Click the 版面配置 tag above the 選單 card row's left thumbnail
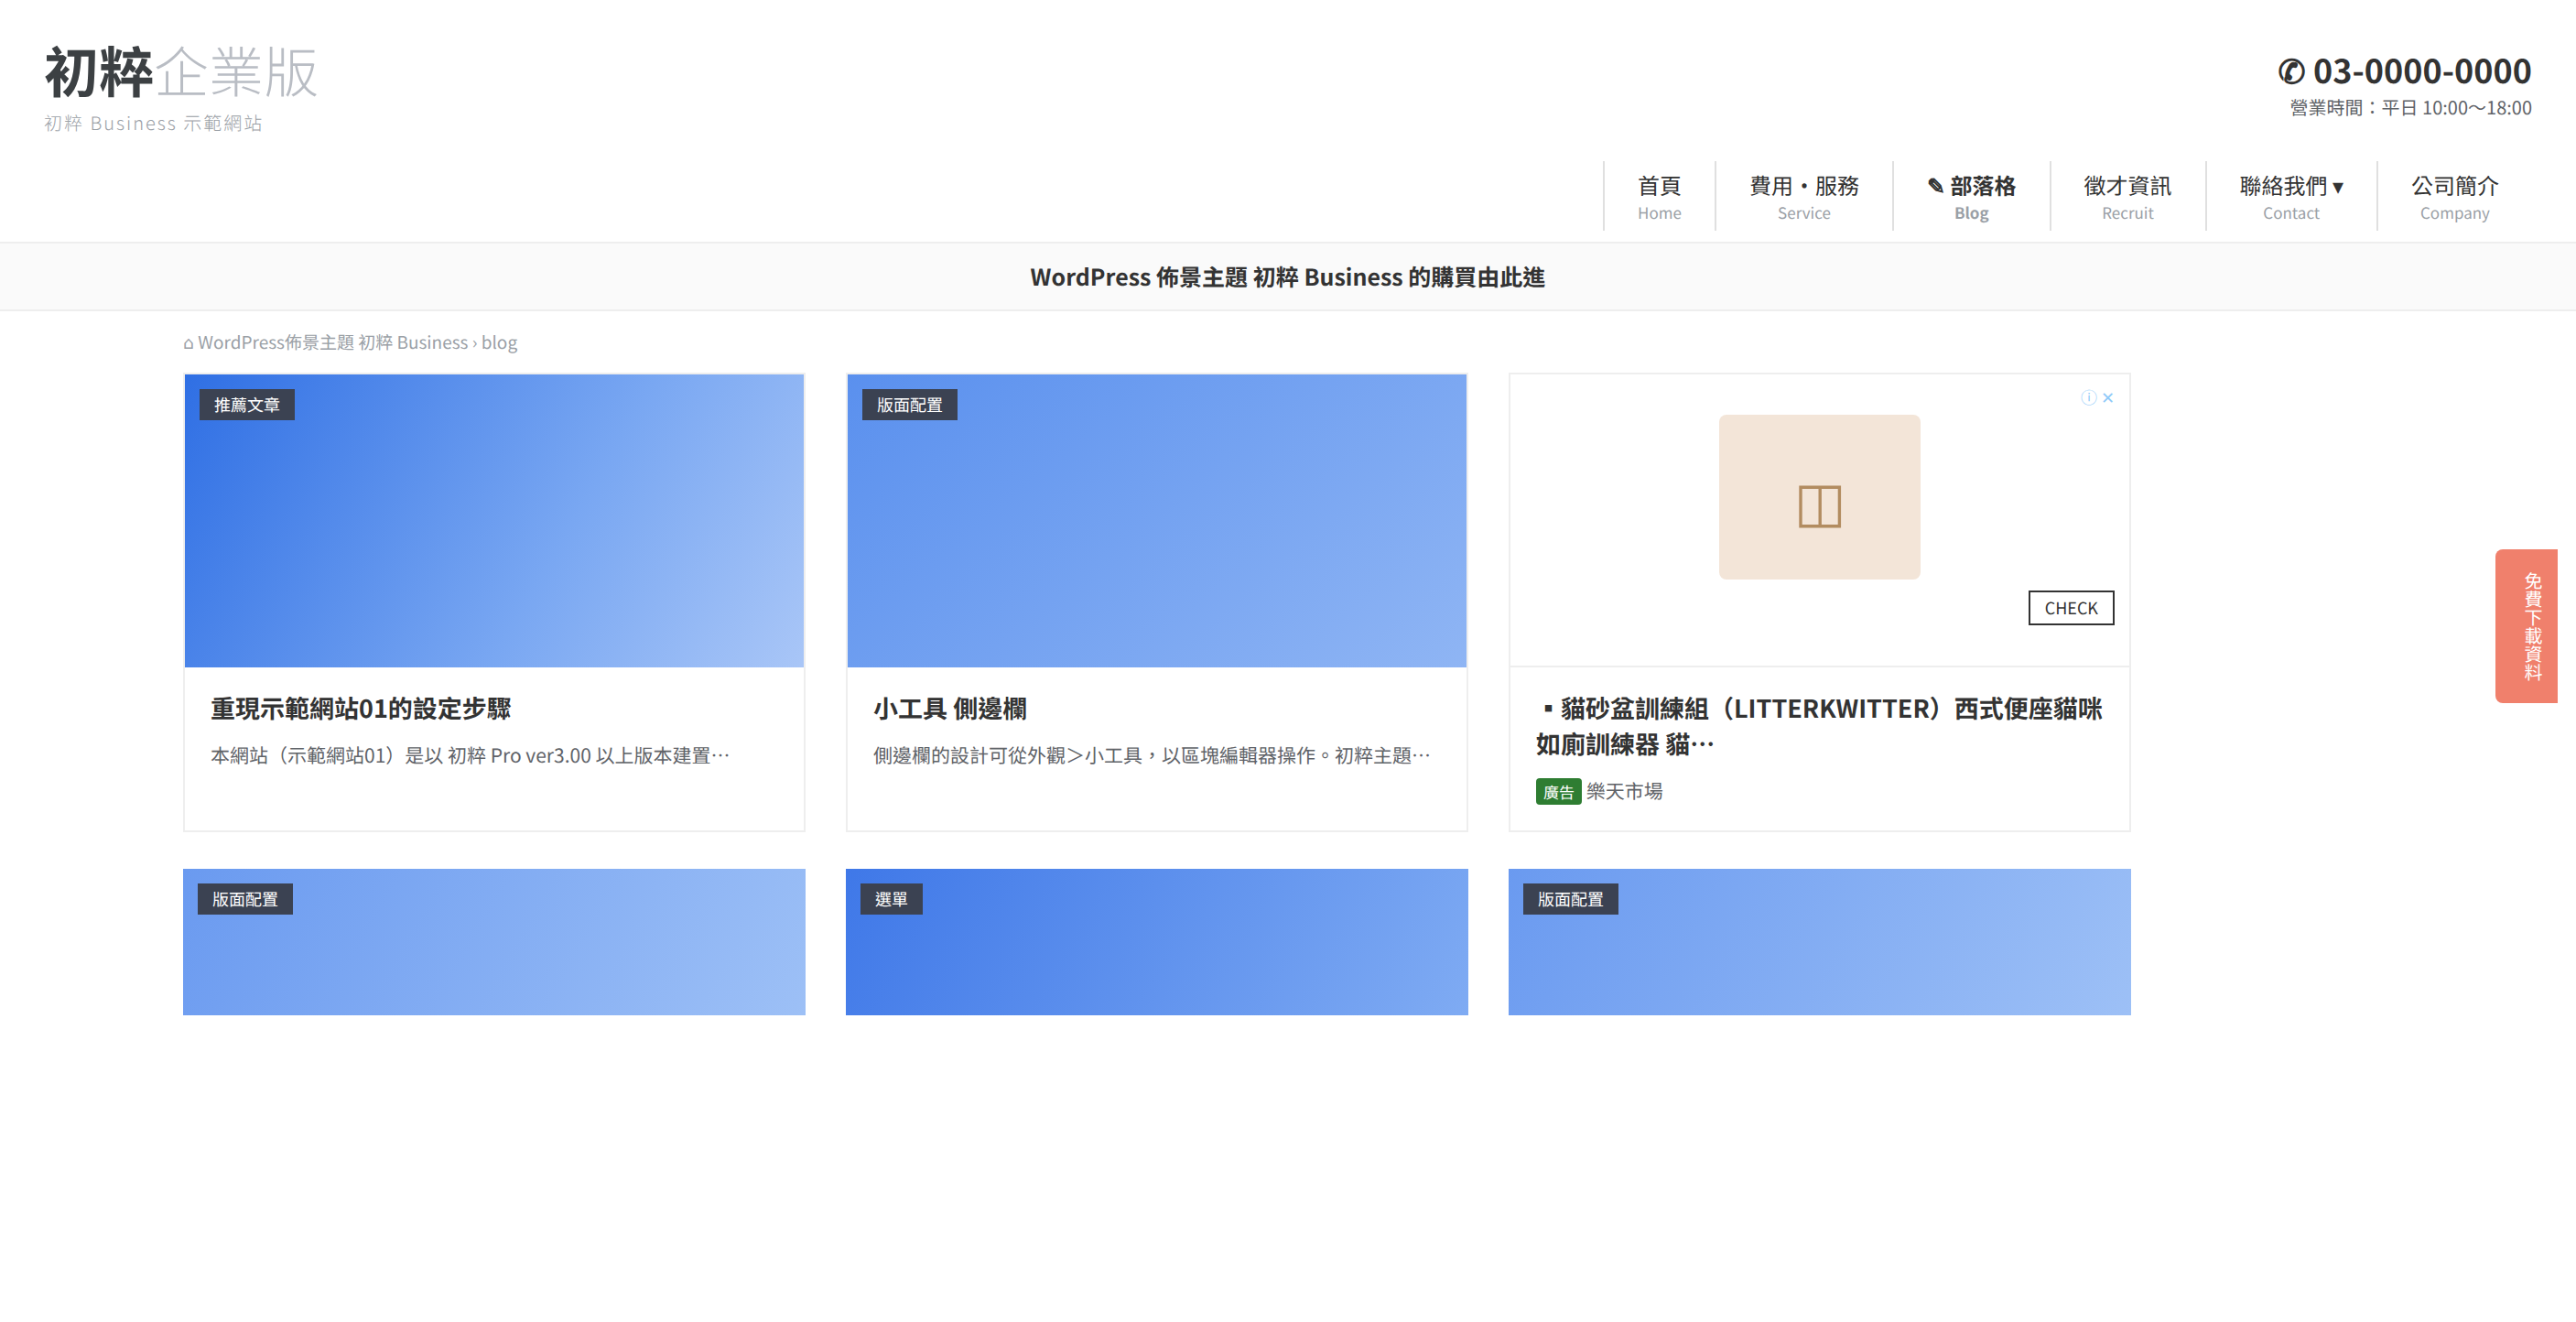Screen dimensions: 2576x1322 tap(245, 899)
